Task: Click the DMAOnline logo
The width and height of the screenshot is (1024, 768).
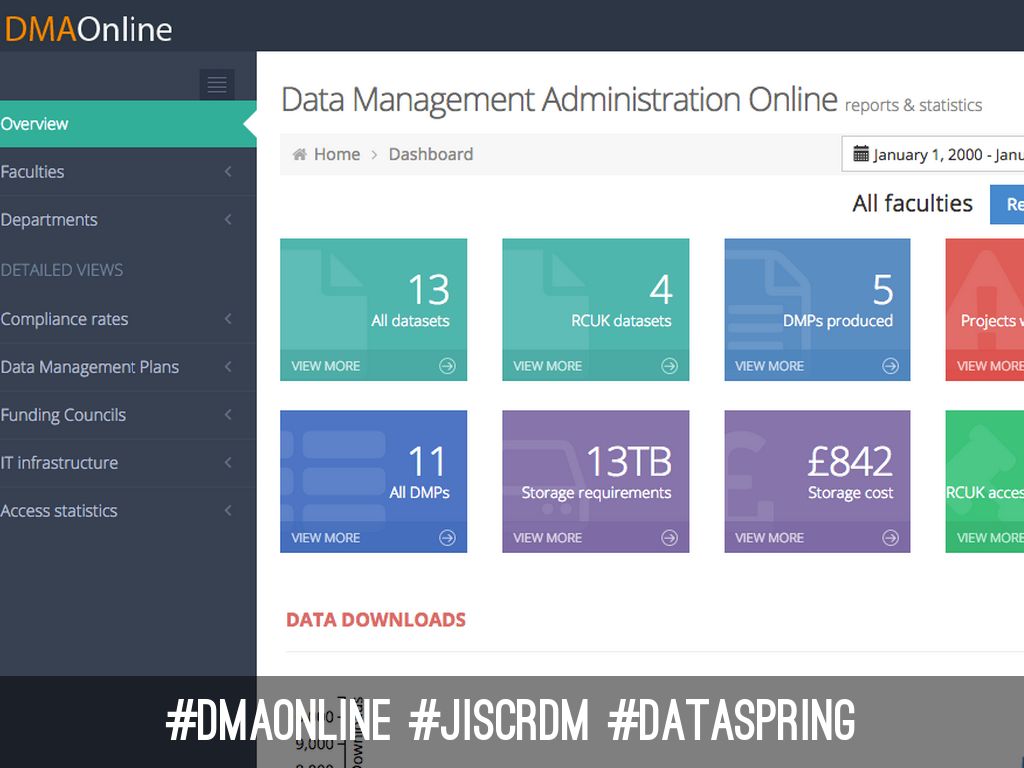Action: pyautogui.click(x=88, y=28)
